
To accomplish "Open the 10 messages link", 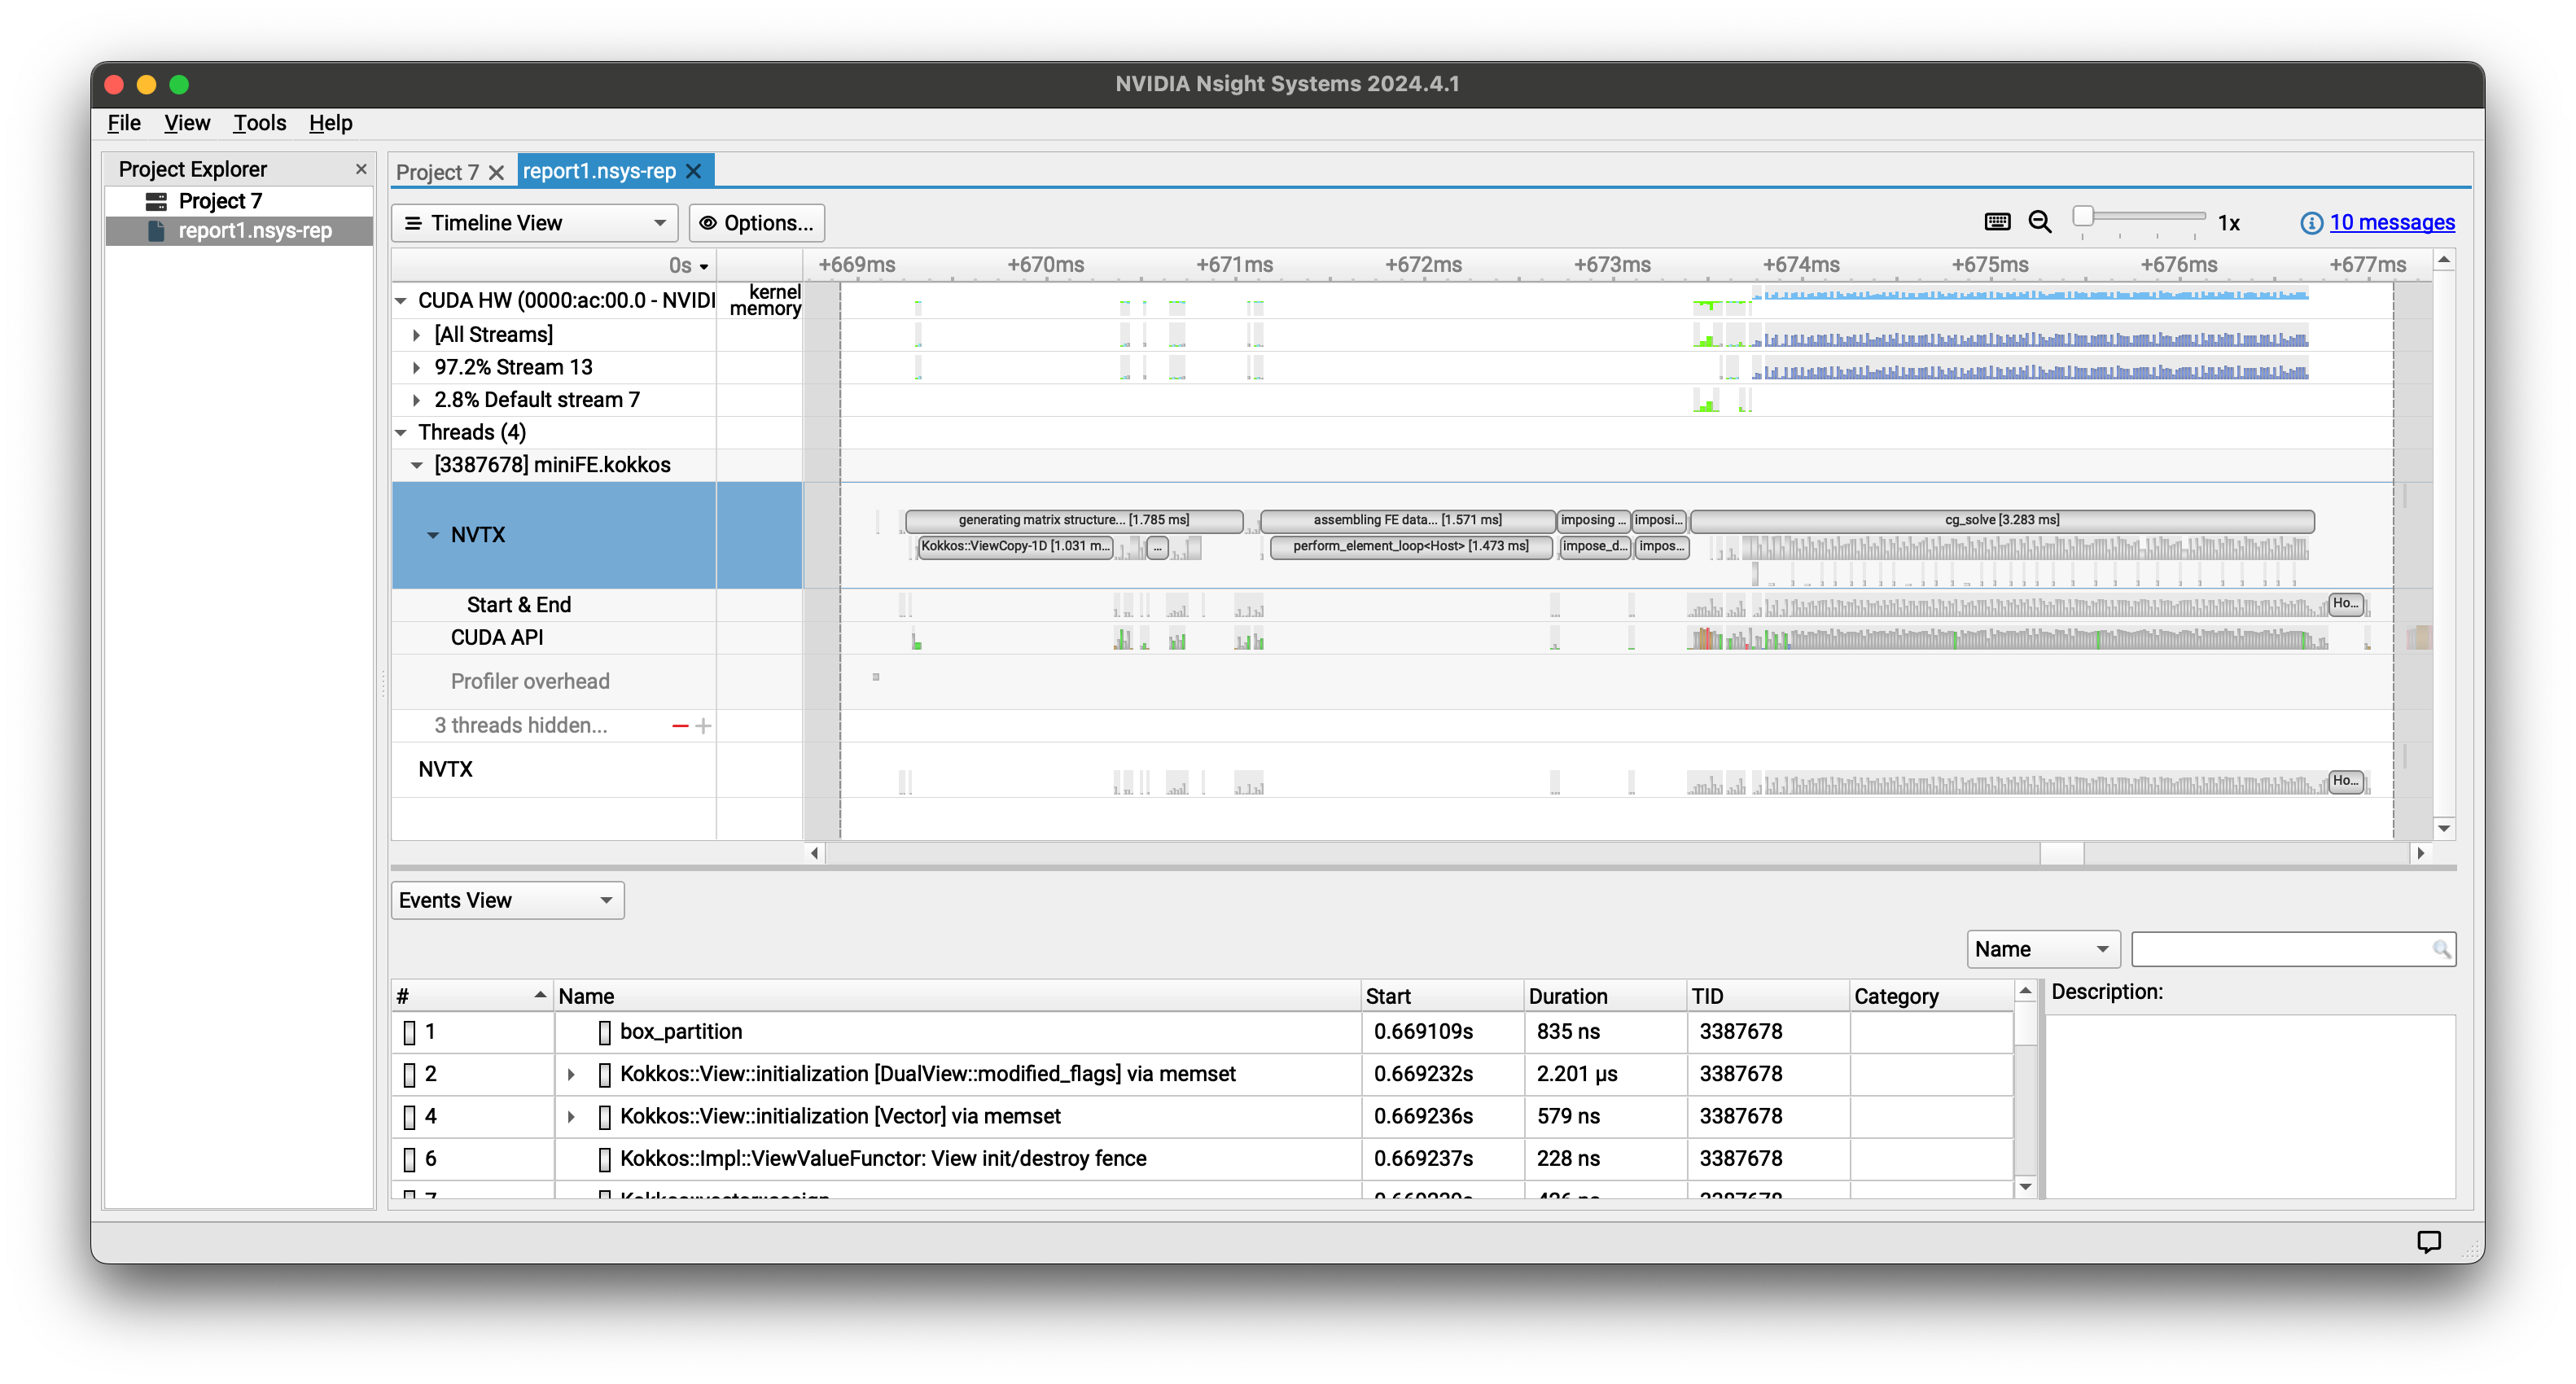I will tap(2391, 222).
